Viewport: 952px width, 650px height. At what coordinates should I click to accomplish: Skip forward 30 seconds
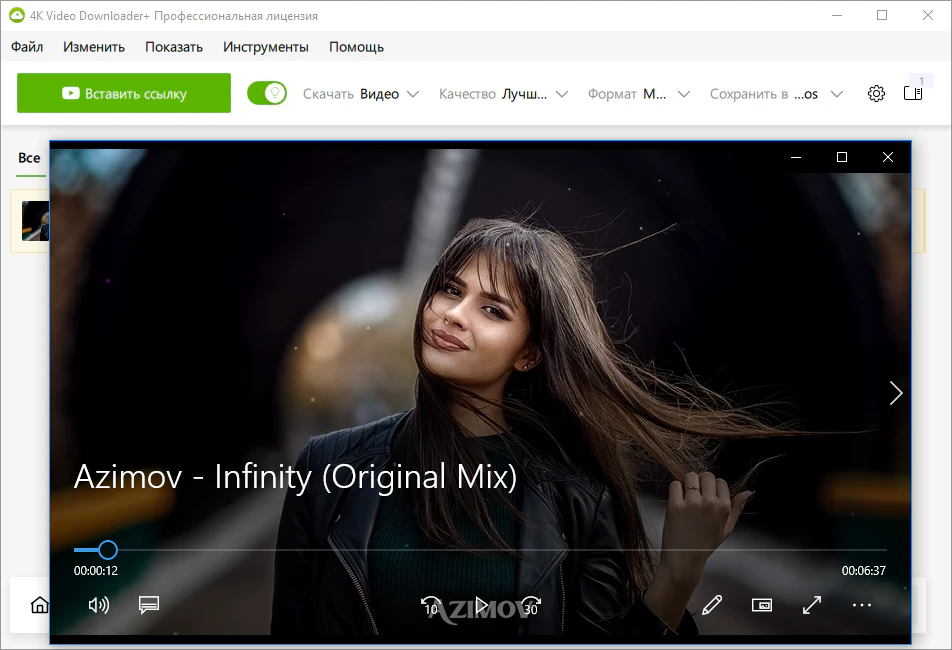pyautogui.click(x=530, y=605)
